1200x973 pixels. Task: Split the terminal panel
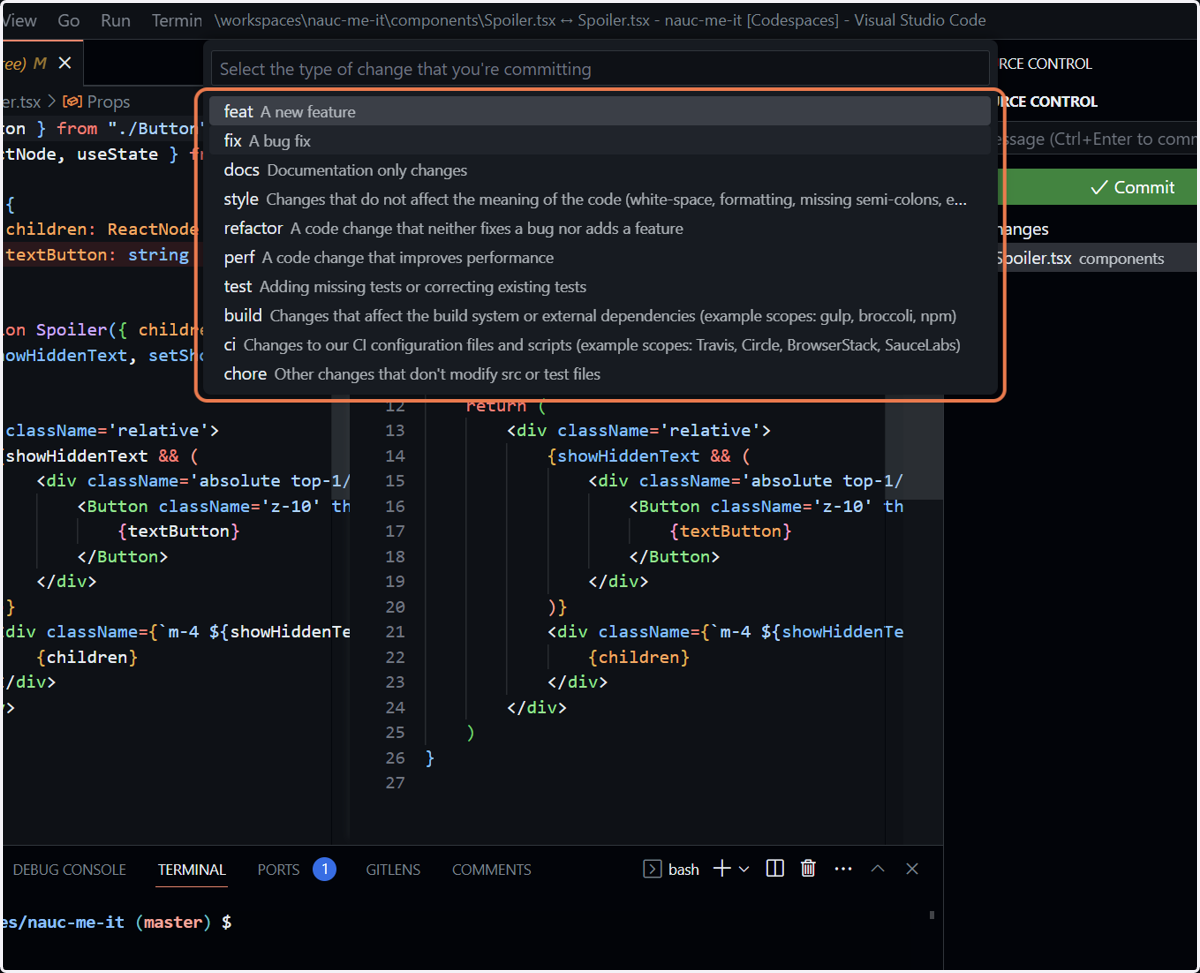point(775,869)
